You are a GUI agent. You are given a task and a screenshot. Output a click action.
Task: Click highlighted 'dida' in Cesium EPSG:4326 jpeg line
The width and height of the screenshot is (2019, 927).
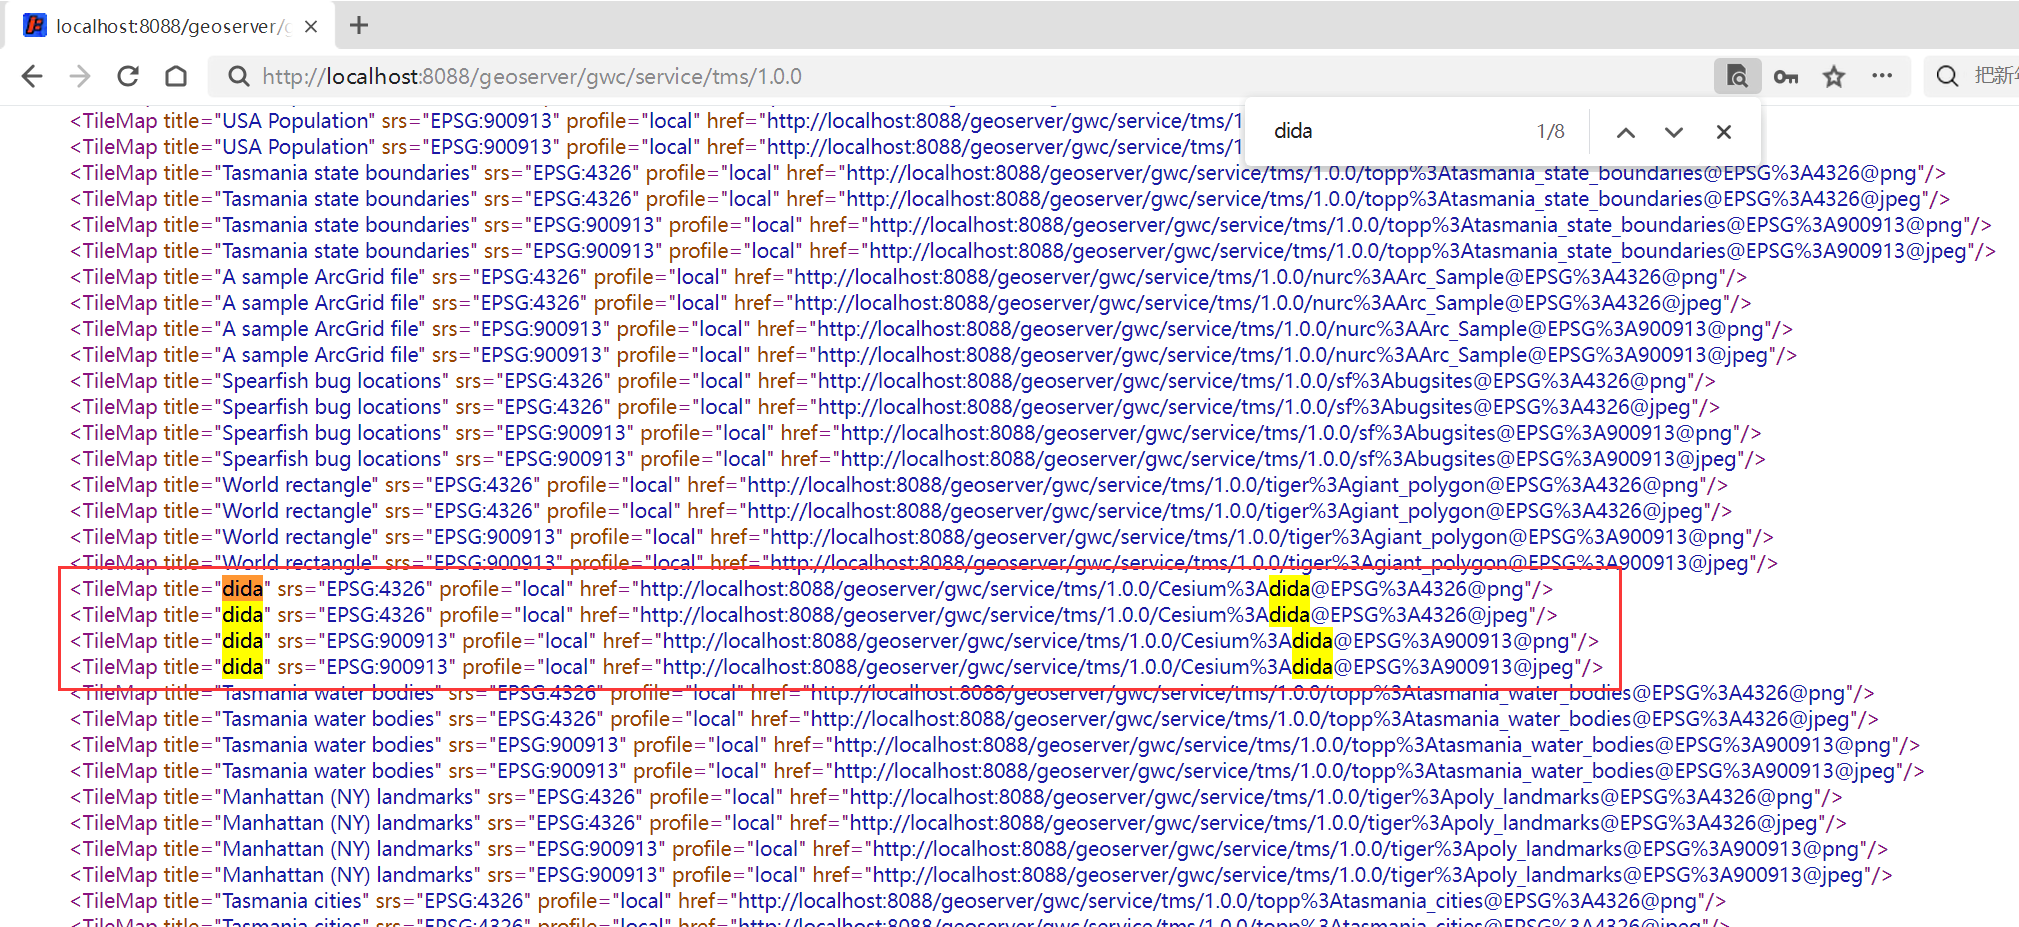tap(1289, 615)
